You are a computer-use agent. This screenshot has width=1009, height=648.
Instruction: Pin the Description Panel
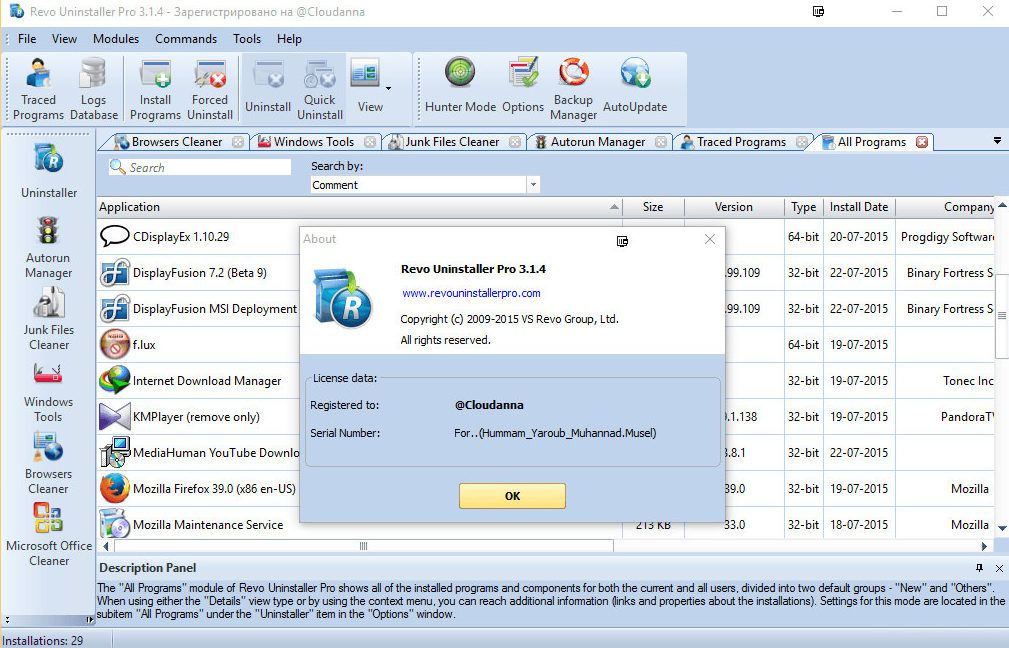984,568
